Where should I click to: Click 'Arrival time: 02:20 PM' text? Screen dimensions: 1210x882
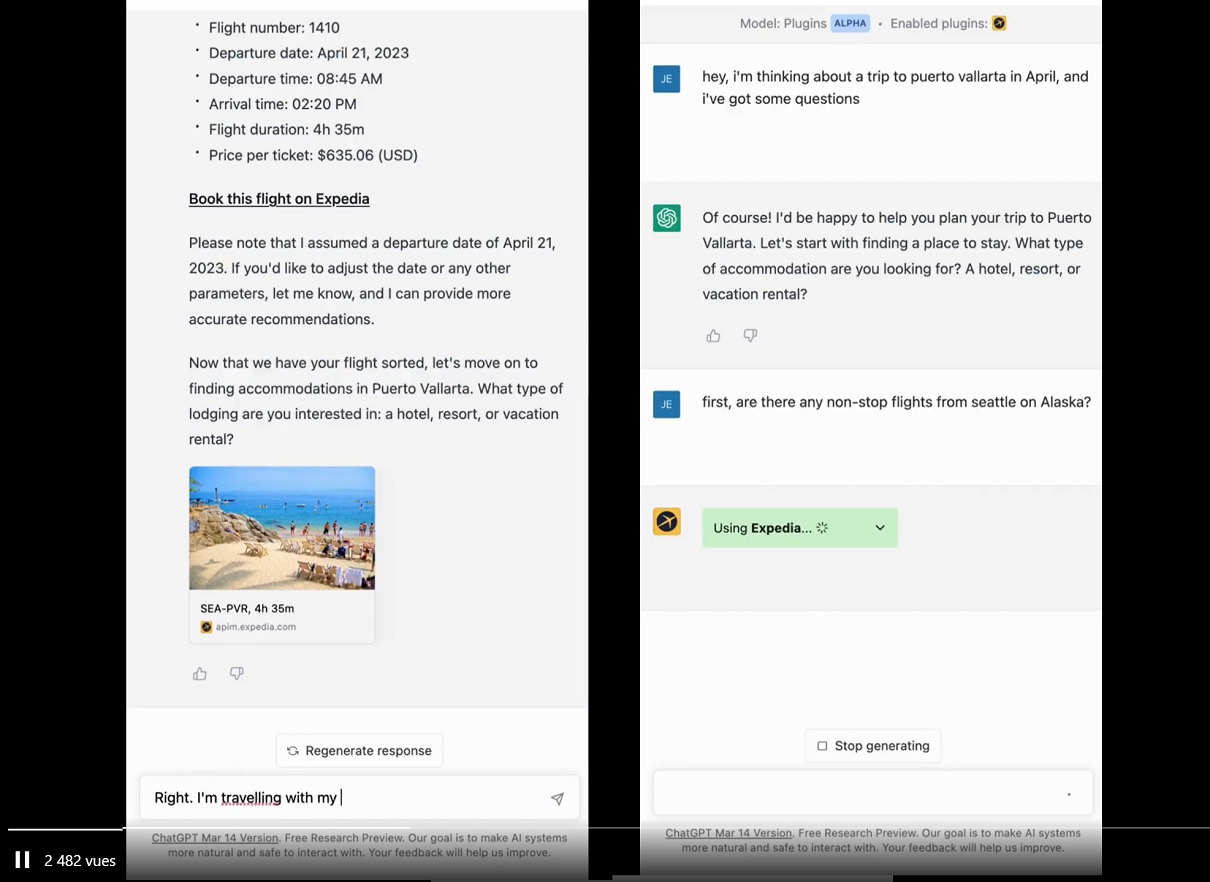pos(283,104)
